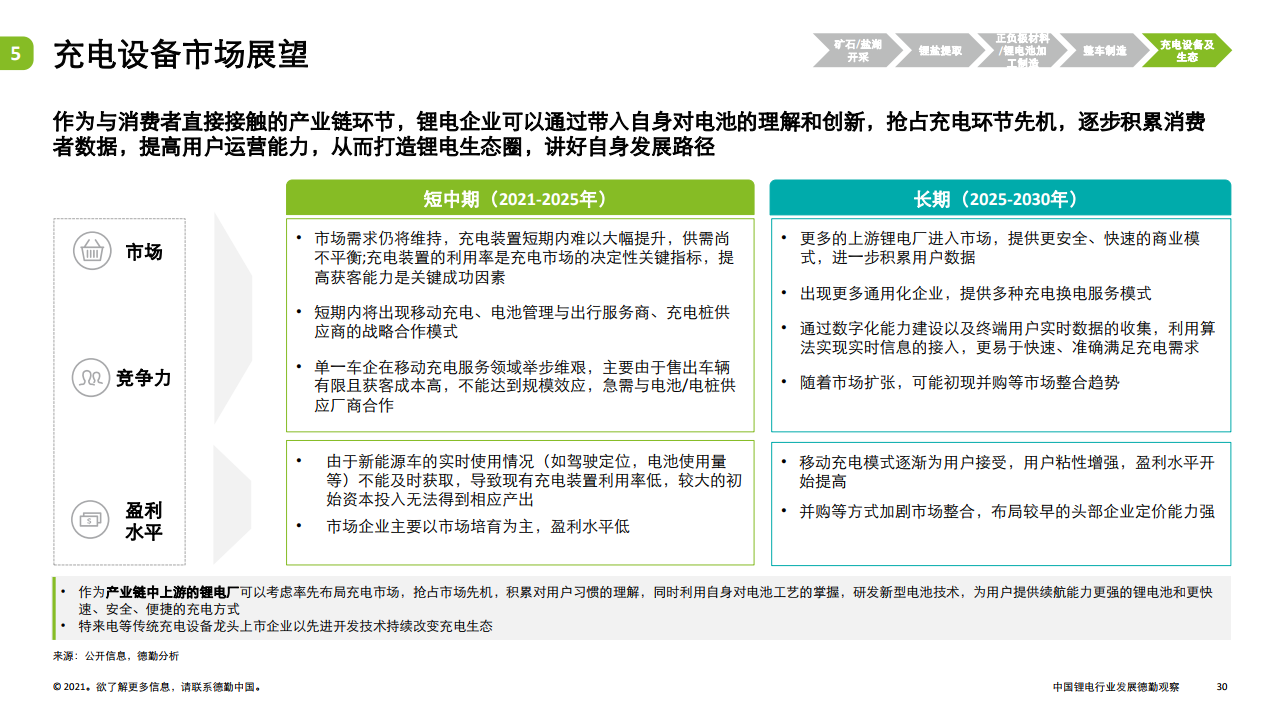Viewport: 1280px width, 720px height.
Task: Click the 竞争力 people icon
Action: coord(92,377)
